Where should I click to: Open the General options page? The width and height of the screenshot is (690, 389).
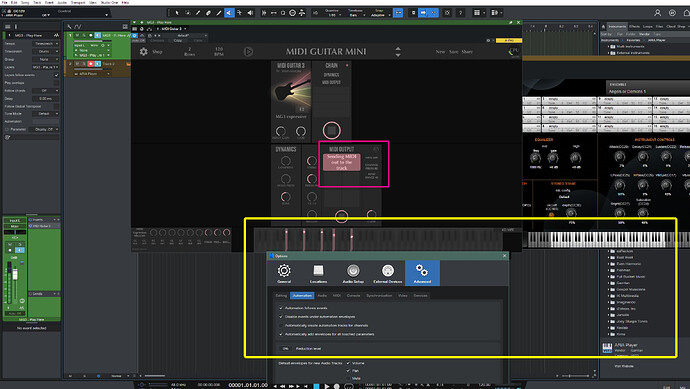pos(284,273)
